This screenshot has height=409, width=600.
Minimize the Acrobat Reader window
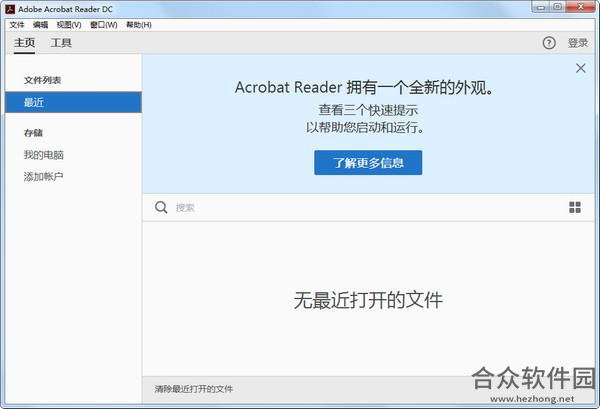tap(541, 7)
